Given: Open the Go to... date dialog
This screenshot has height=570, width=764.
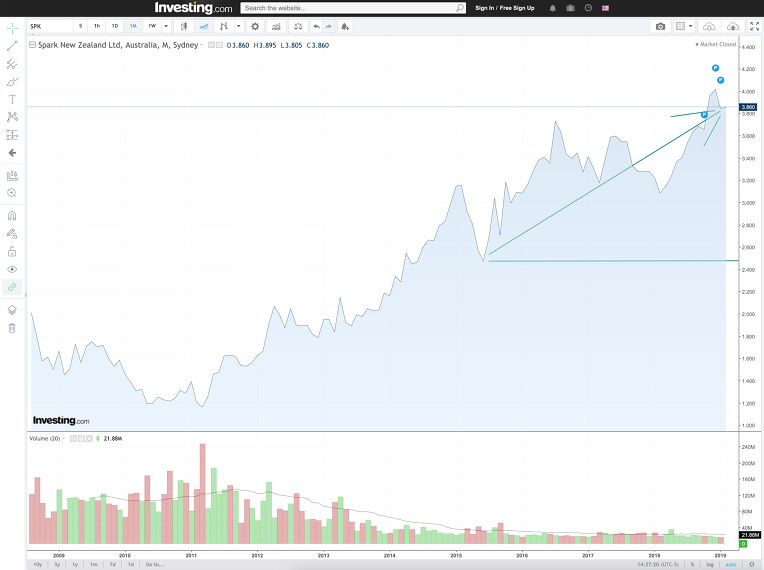Looking at the screenshot, I should click(155, 564).
